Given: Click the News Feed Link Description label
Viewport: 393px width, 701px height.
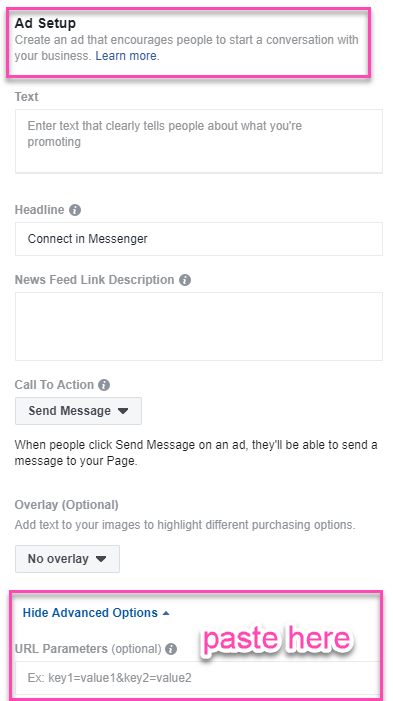Looking at the screenshot, I should point(94,280).
